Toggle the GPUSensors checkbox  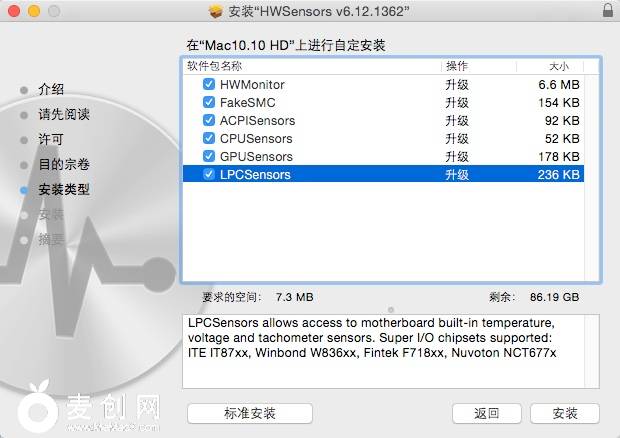(x=209, y=156)
